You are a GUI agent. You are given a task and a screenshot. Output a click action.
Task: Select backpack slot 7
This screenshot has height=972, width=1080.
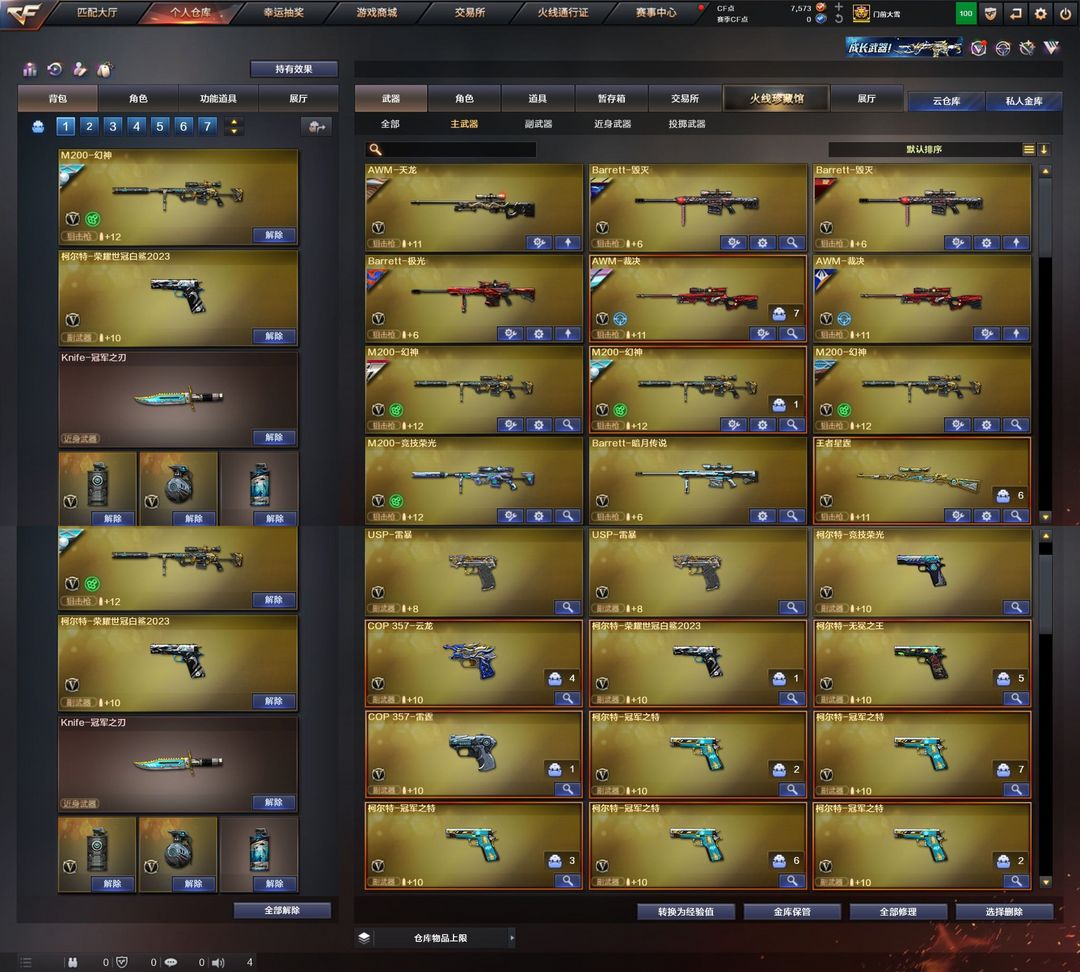point(207,127)
